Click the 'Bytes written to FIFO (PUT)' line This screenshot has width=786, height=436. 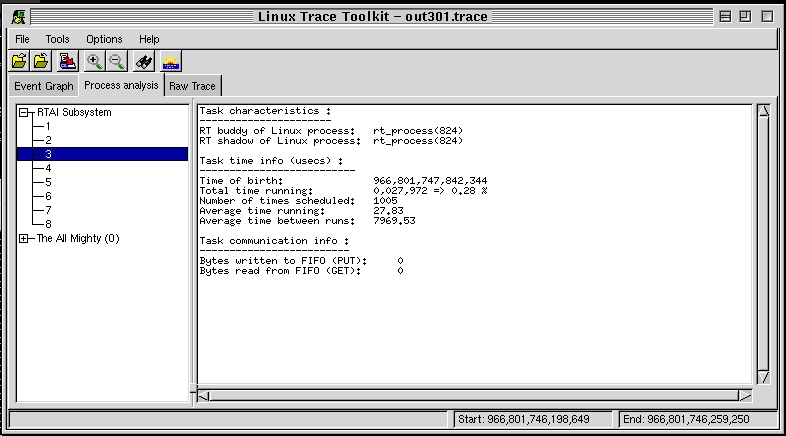coord(301,261)
